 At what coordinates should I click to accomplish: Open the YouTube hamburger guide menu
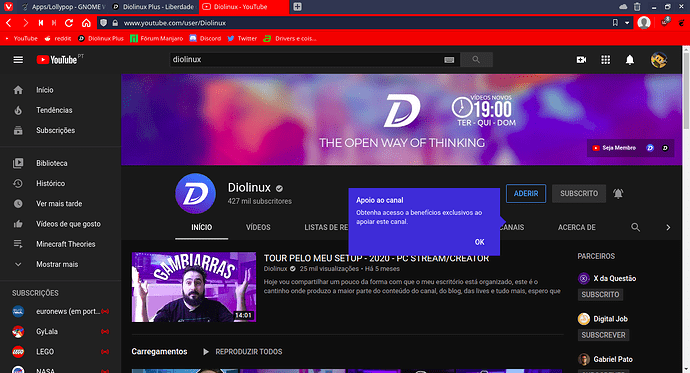click(18, 59)
